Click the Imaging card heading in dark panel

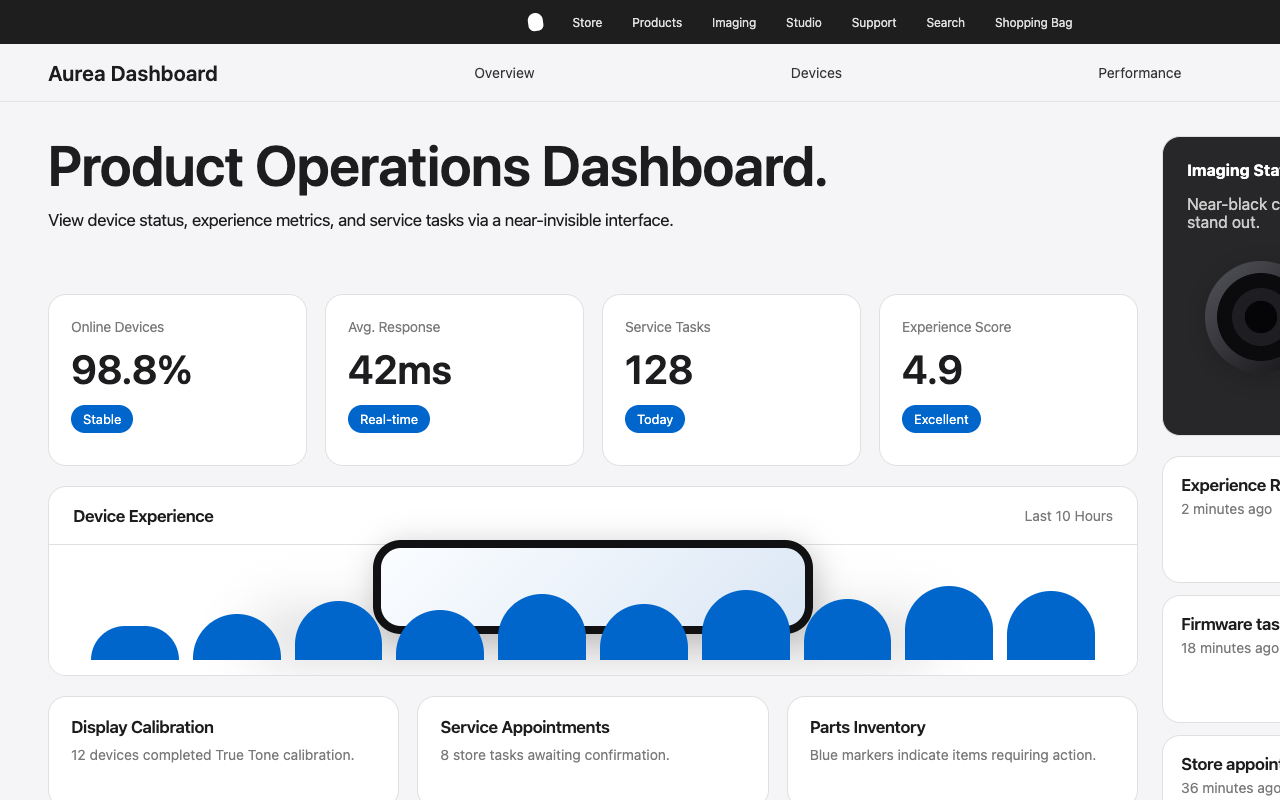pyautogui.click(x=1233, y=170)
